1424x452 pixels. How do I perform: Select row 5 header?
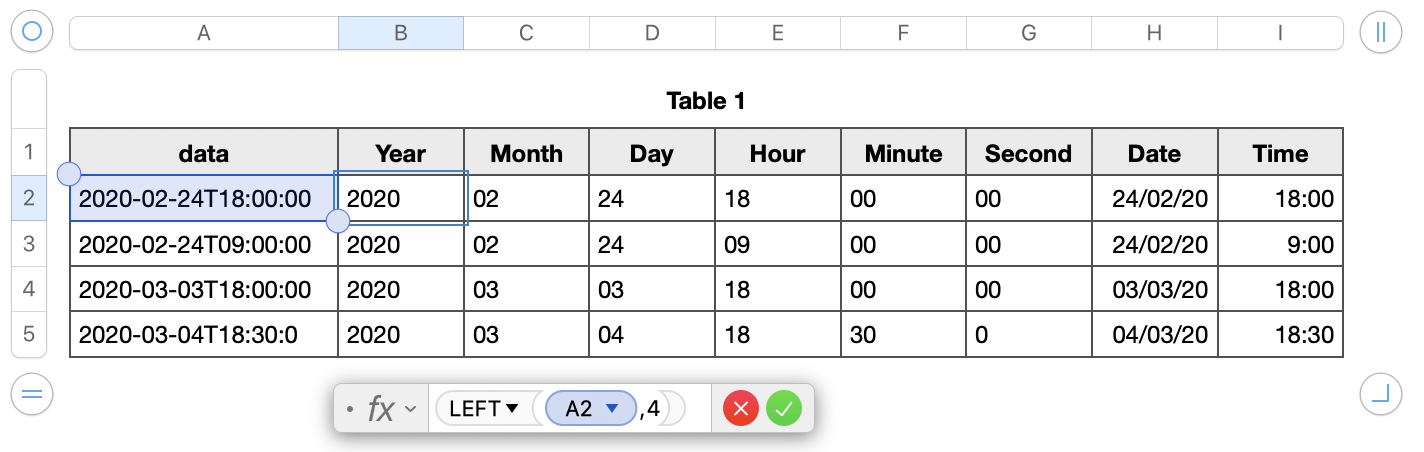[29, 334]
